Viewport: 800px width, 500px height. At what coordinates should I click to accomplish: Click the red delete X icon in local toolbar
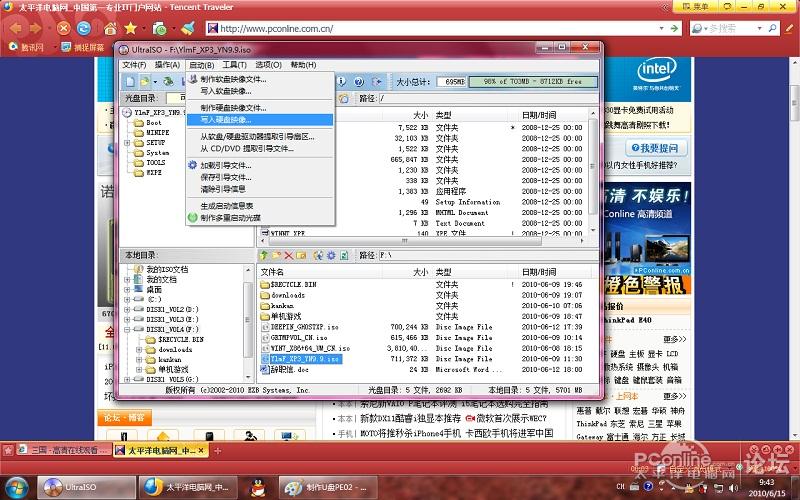click(289, 256)
